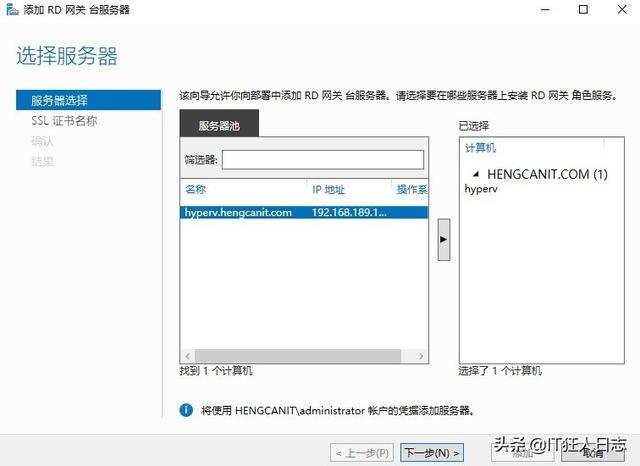Click the 上一步(P) button
The height and width of the screenshot is (466, 640).
[363, 453]
